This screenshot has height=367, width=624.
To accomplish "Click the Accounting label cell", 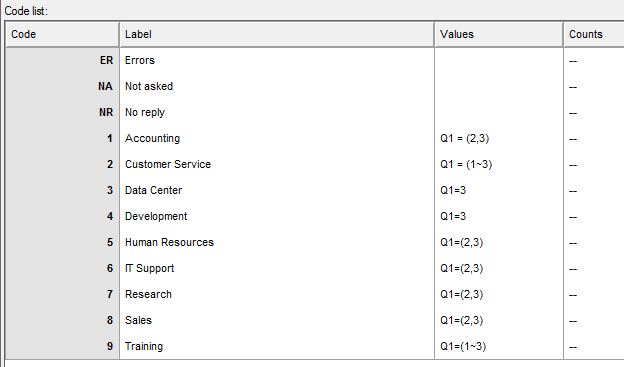I will click(277, 139).
